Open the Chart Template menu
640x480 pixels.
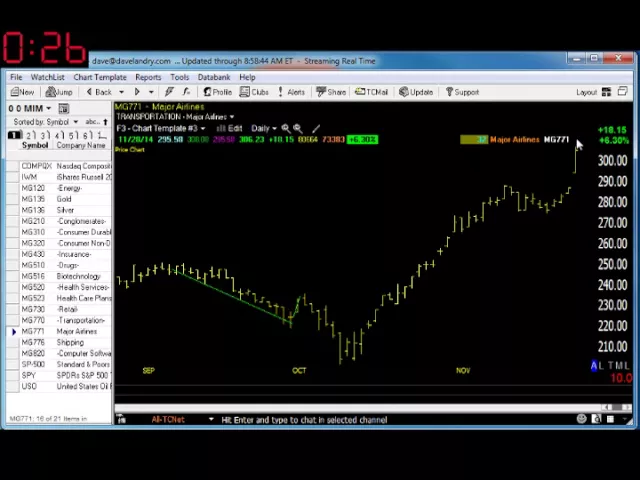[100, 77]
